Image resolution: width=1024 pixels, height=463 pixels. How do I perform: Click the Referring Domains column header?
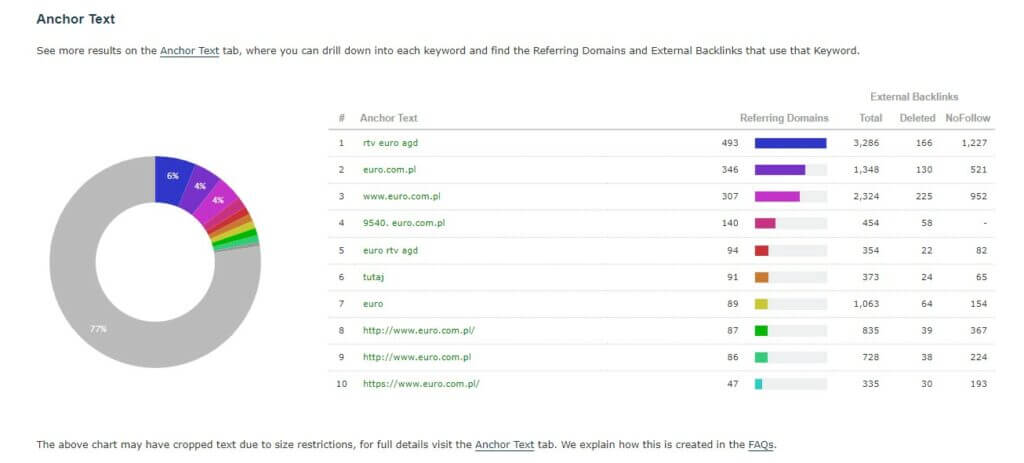784,118
